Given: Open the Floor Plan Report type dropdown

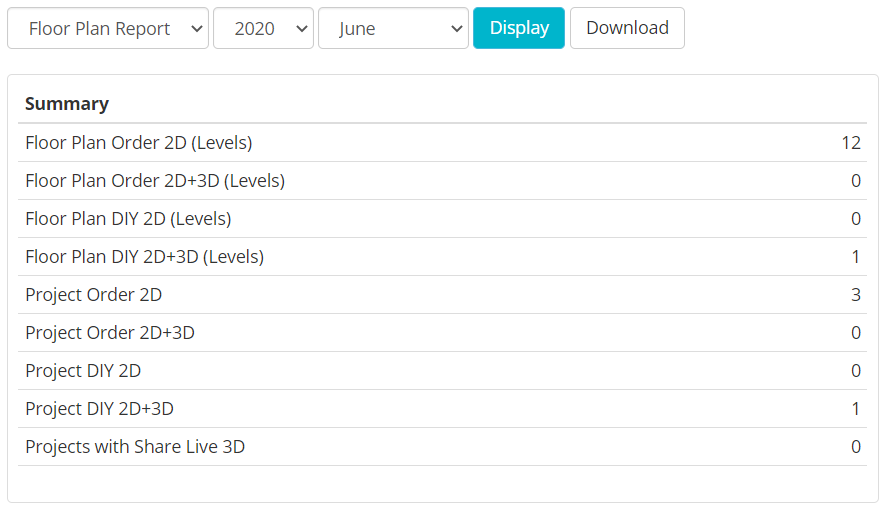Looking at the screenshot, I should tap(108, 28).
